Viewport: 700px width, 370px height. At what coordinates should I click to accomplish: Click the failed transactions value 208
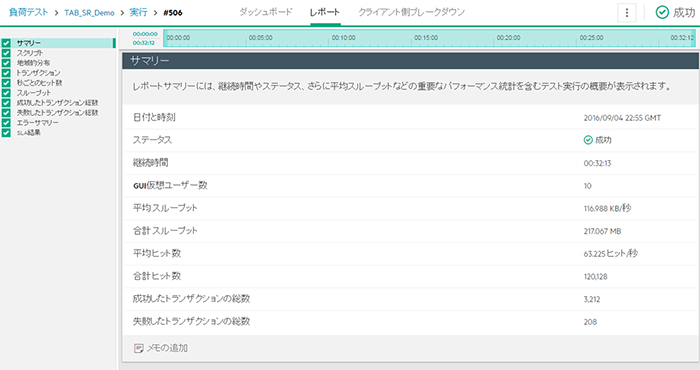590,322
